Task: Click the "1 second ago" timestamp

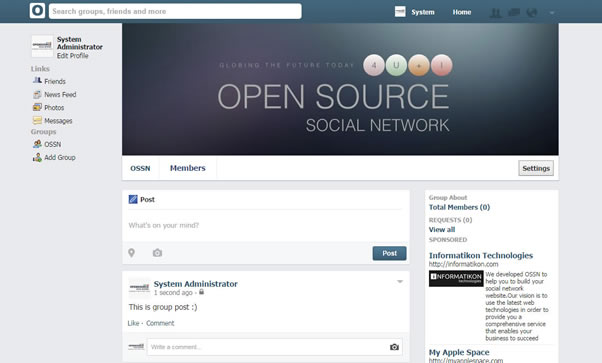Action: 173,293
